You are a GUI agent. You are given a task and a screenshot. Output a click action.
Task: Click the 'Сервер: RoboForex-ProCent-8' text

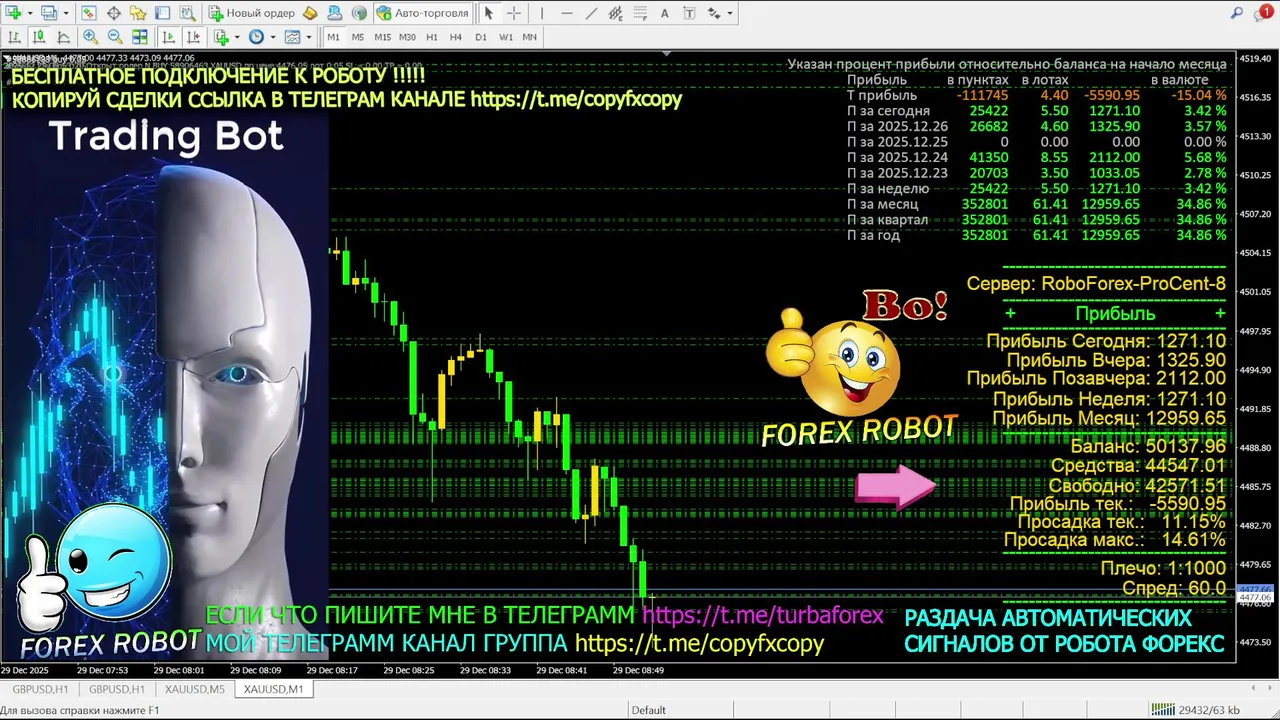1096,284
